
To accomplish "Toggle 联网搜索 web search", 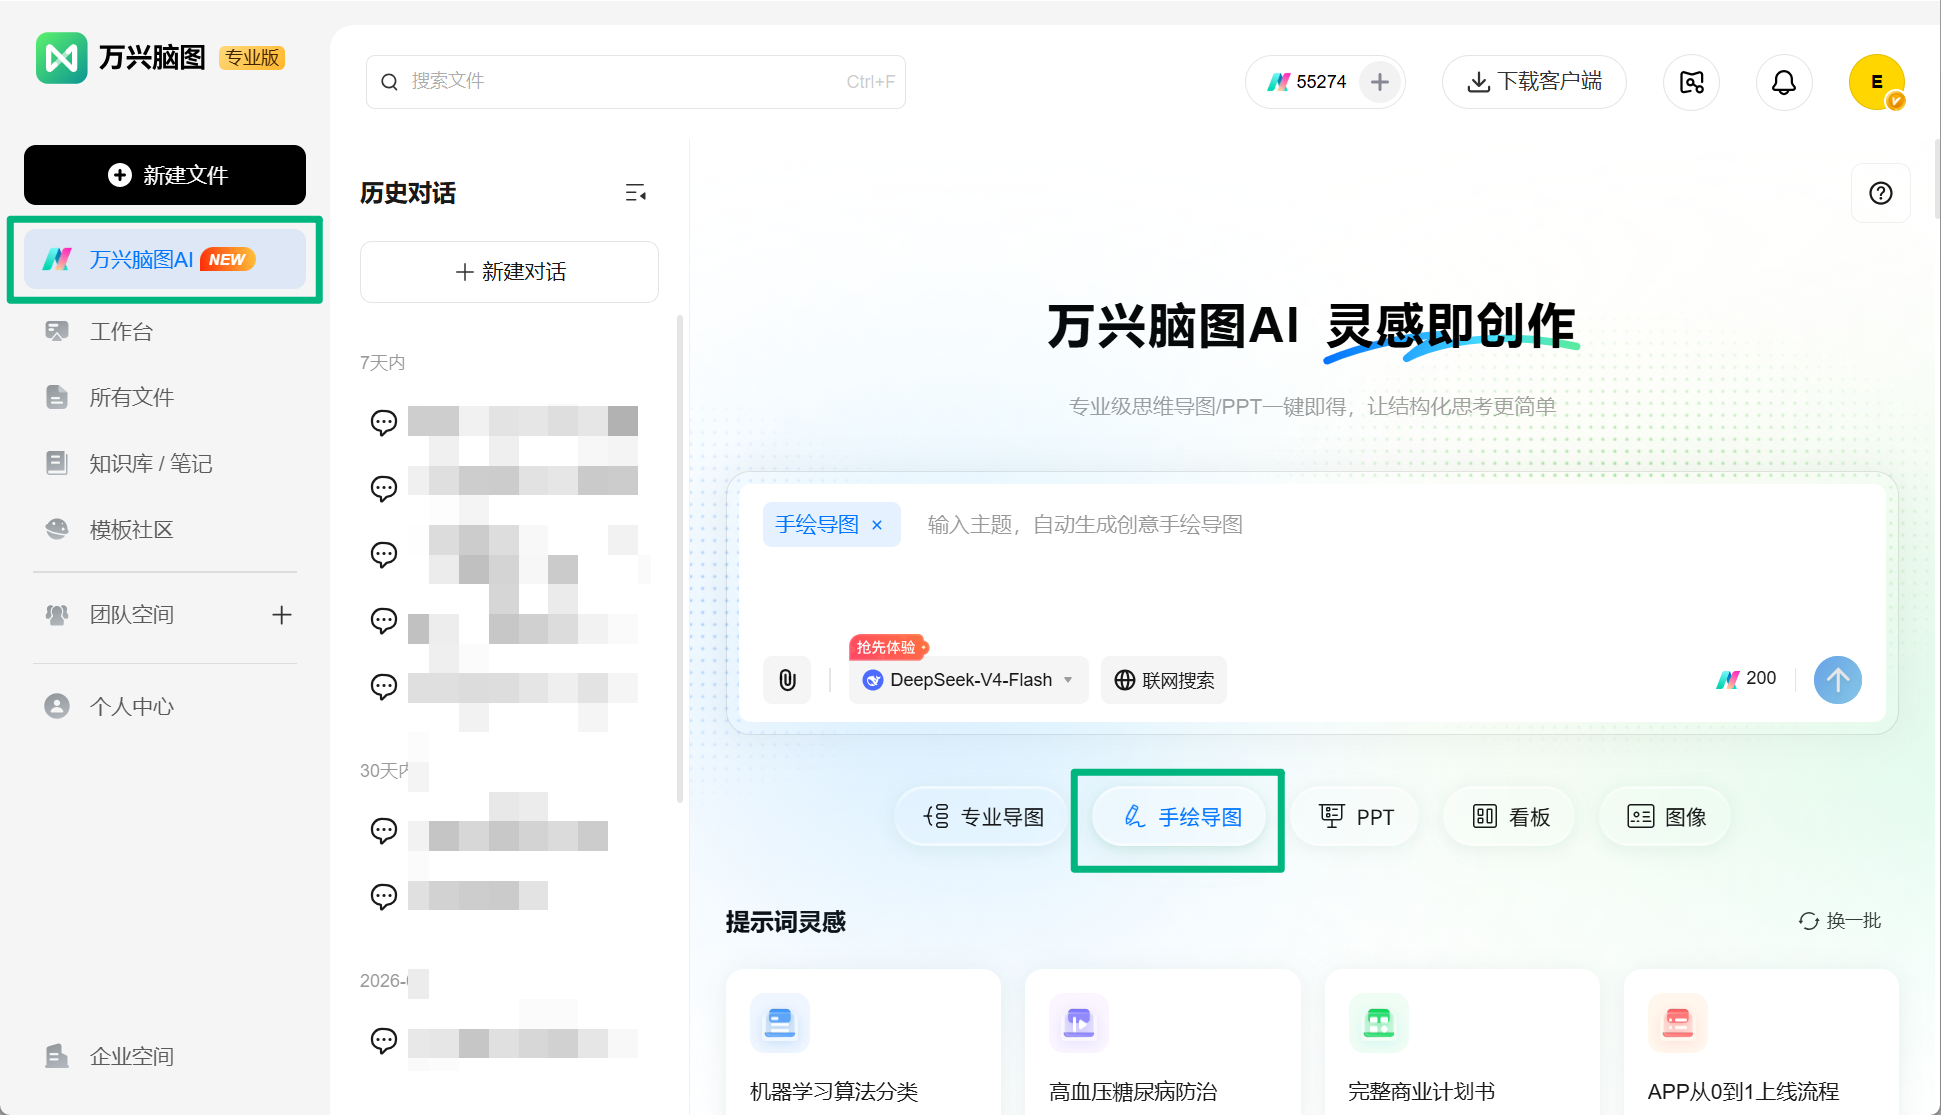I will (1164, 680).
